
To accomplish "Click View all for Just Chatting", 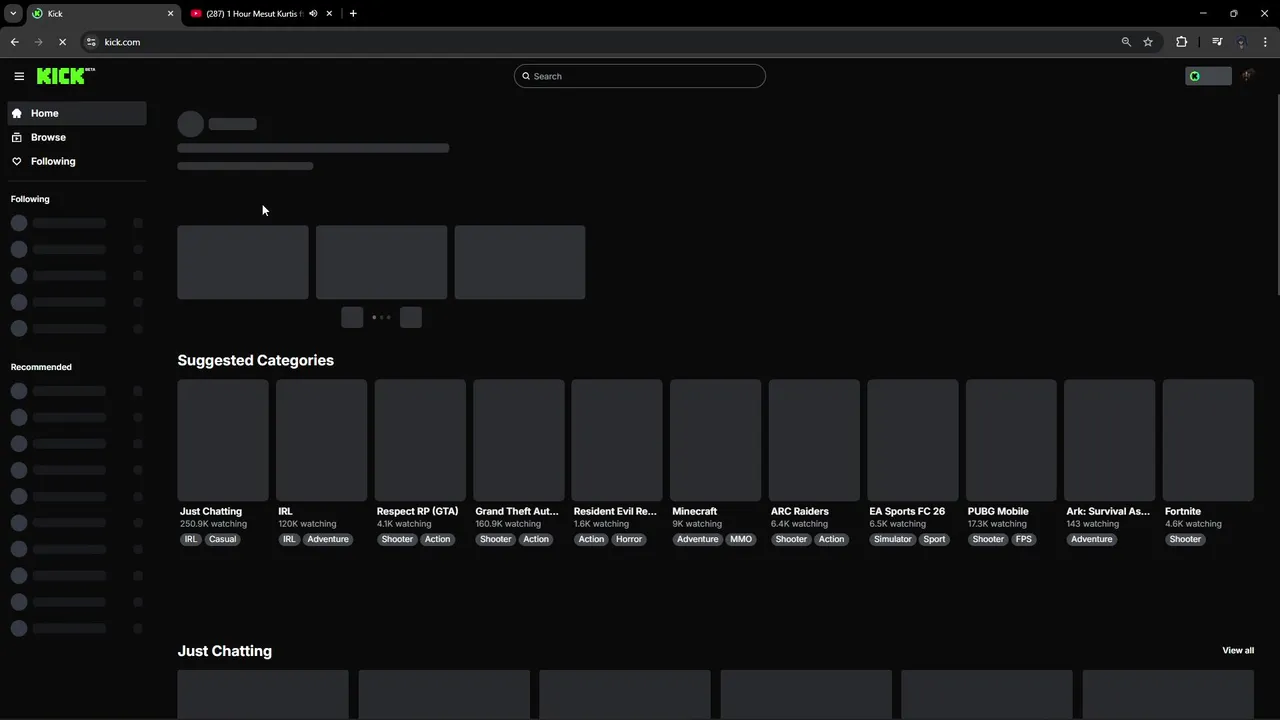I will [1238, 650].
